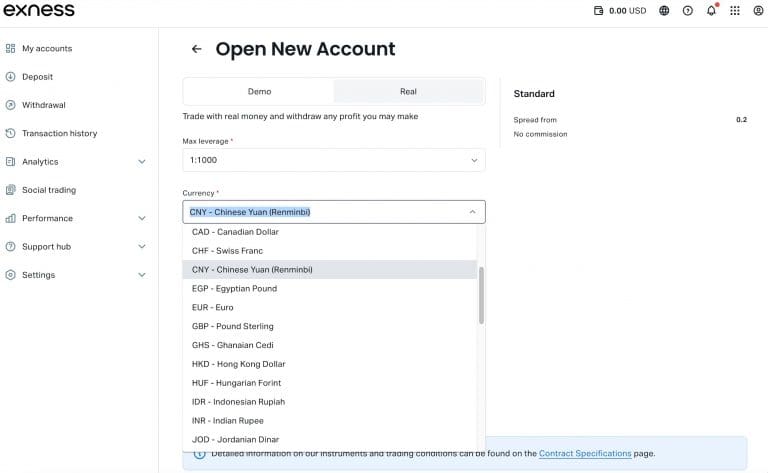Select CAD - Canadian Dollar
The image size is (768, 473).
(x=330, y=232)
